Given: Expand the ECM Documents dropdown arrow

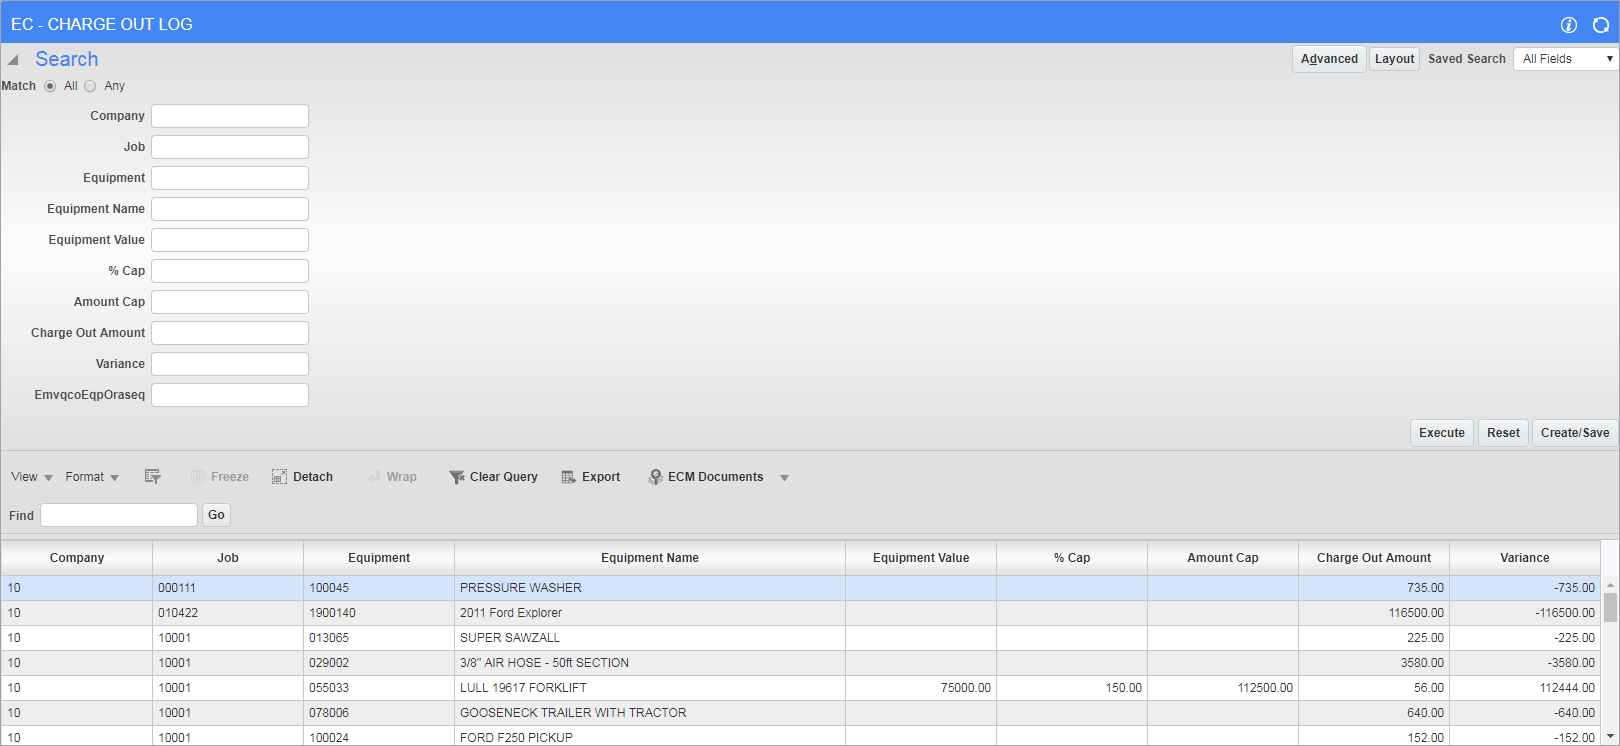Looking at the screenshot, I should tap(784, 478).
